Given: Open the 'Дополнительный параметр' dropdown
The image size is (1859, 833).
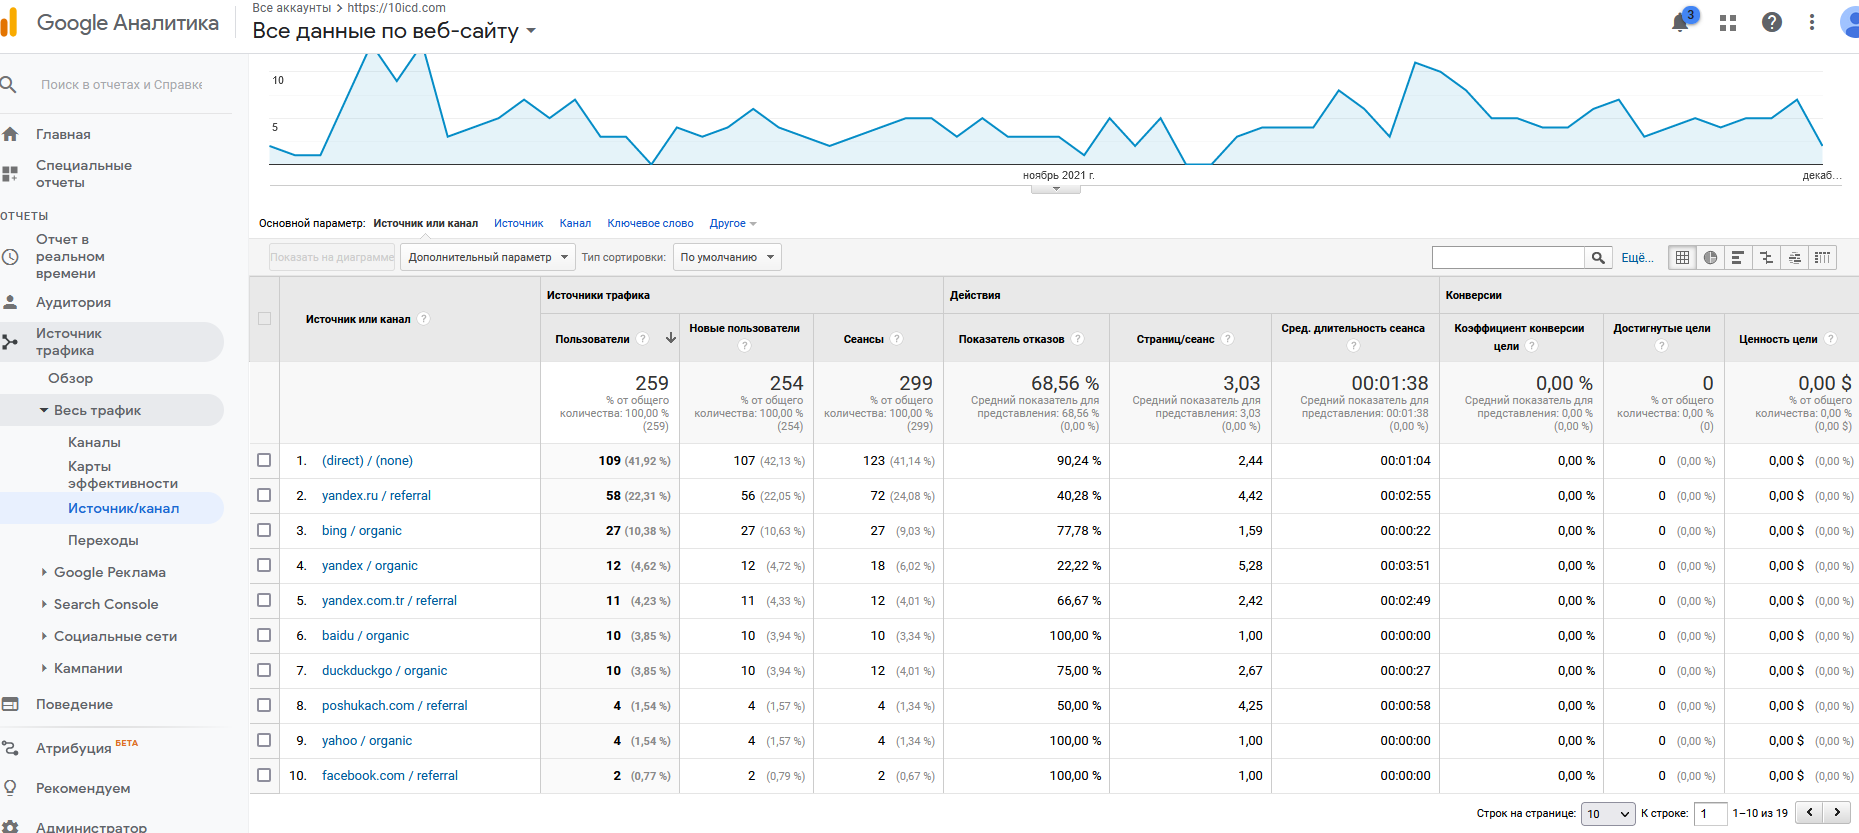Looking at the screenshot, I should pos(488,257).
